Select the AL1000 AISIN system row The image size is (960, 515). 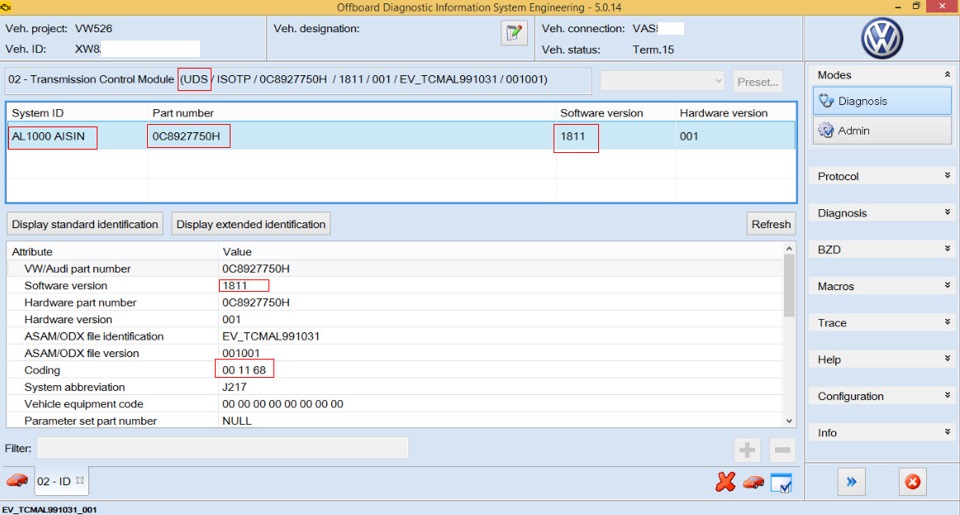click(x=402, y=136)
